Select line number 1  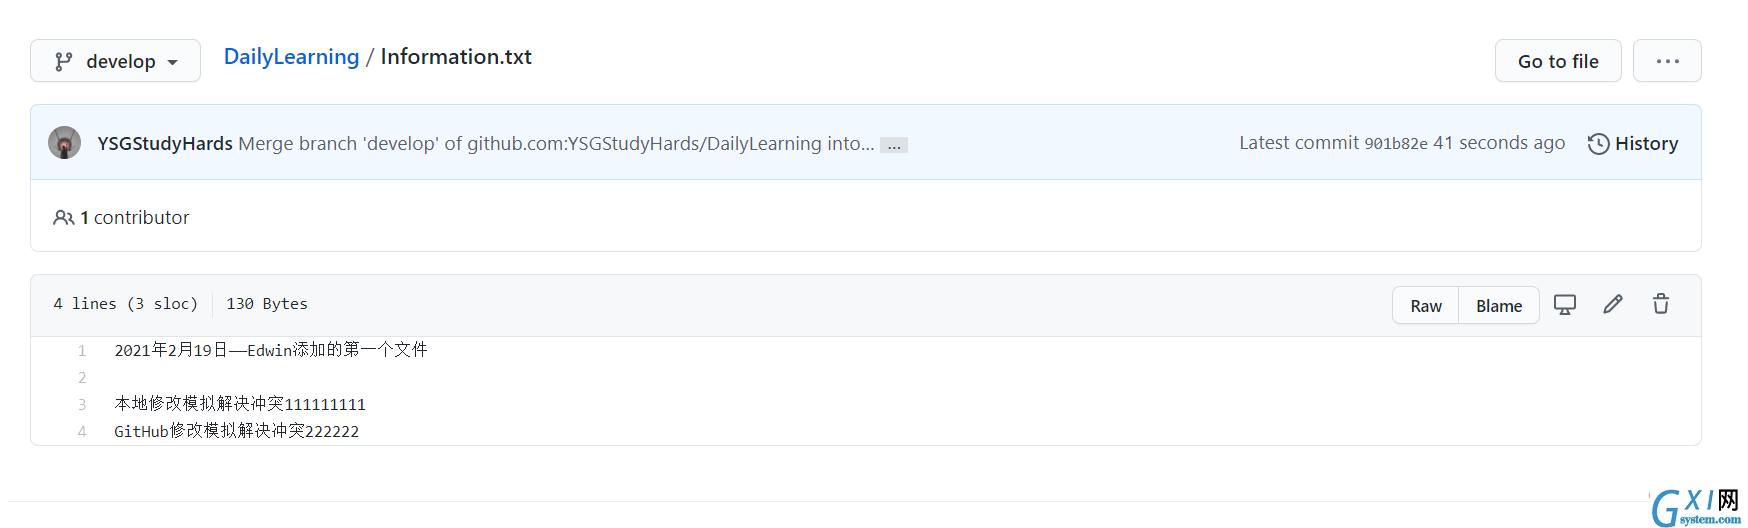[x=82, y=351]
